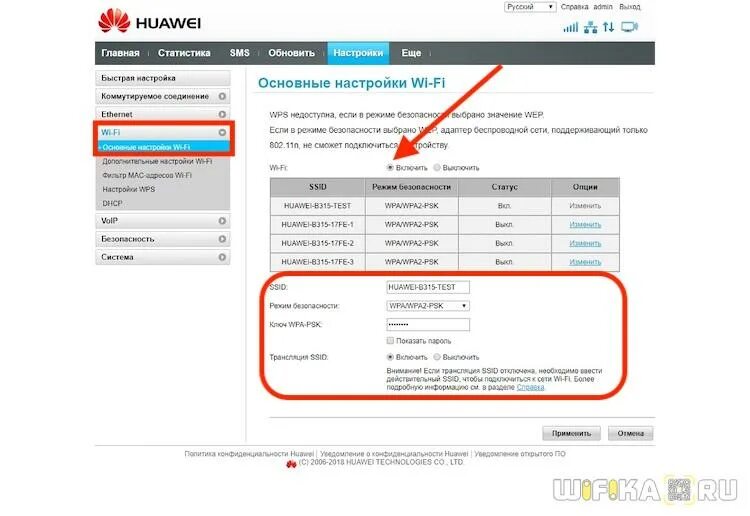Click Изменить for HUAWEI-B315-17FE-2 row

tap(585, 243)
